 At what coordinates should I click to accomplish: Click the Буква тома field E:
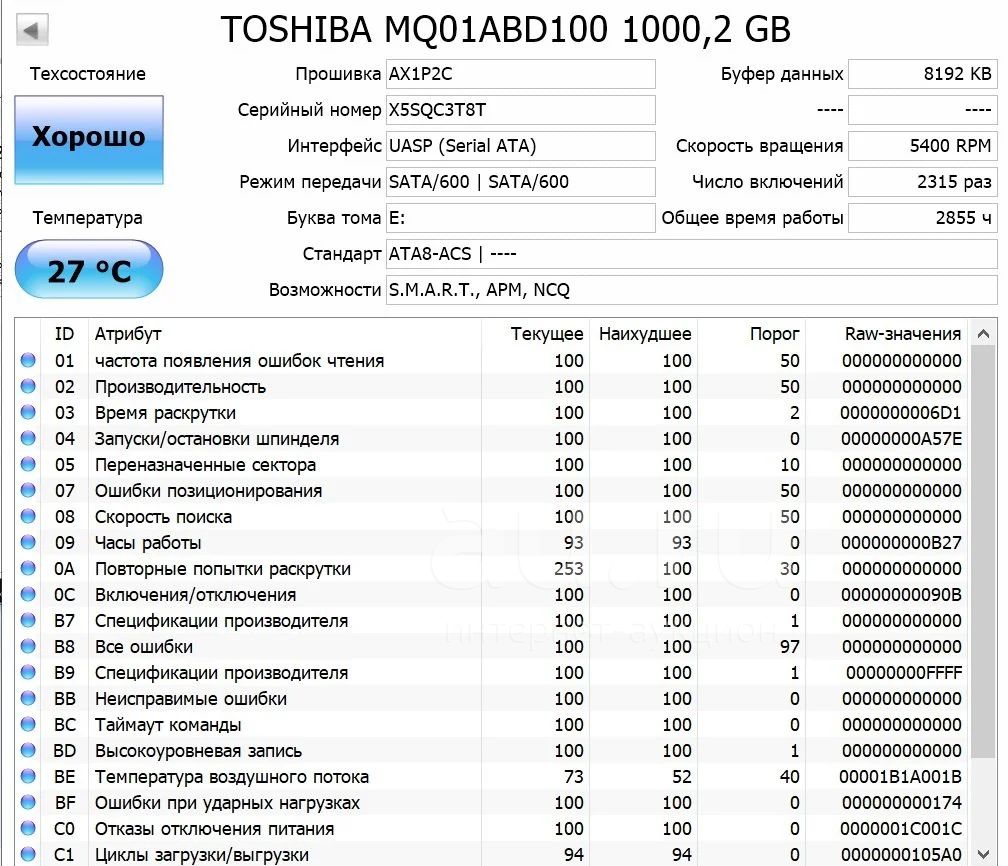pos(520,218)
